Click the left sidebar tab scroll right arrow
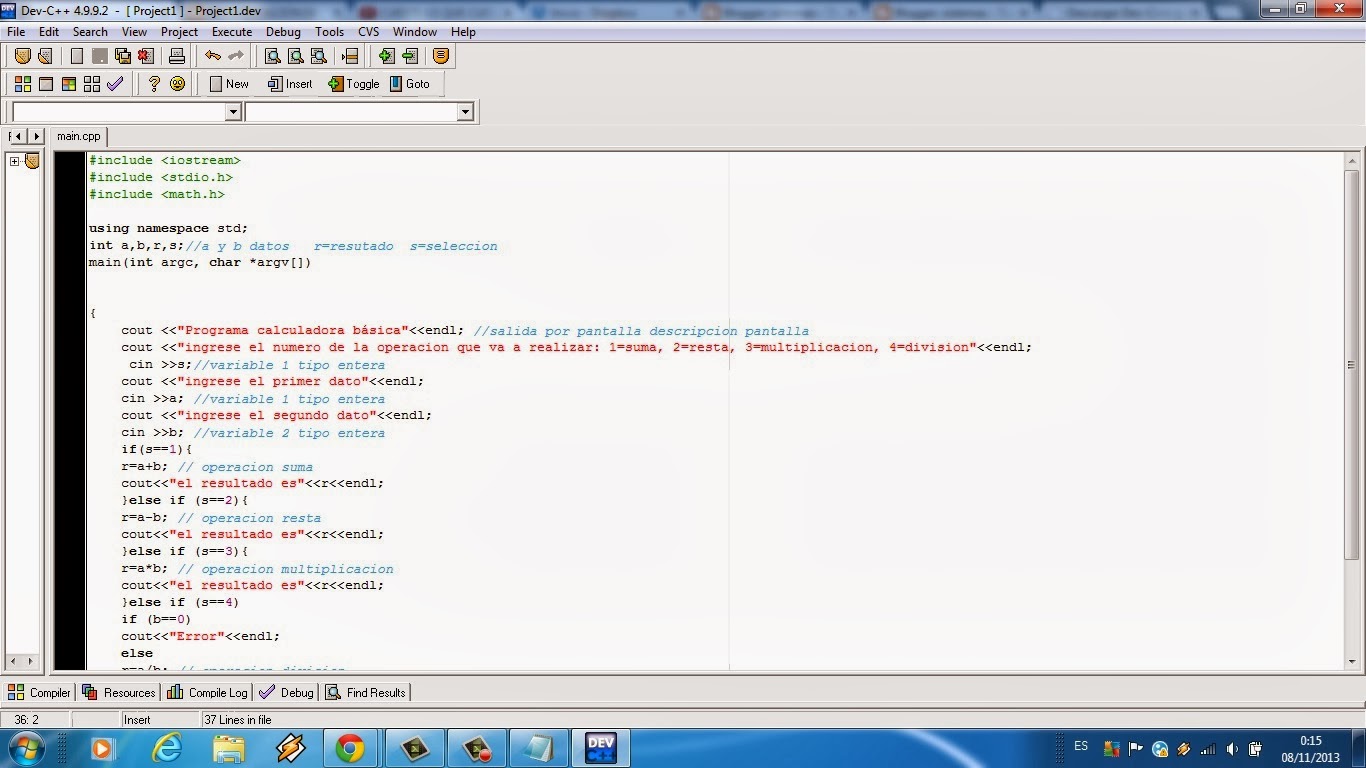 pyautogui.click(x=36, y=136)
